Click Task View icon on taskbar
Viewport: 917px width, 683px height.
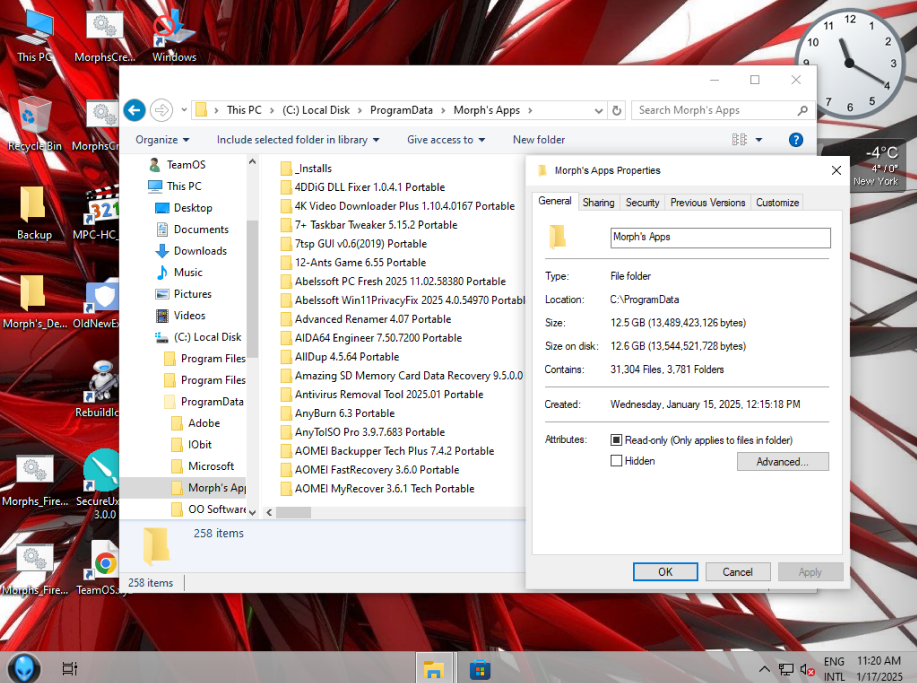click(70, 668)
